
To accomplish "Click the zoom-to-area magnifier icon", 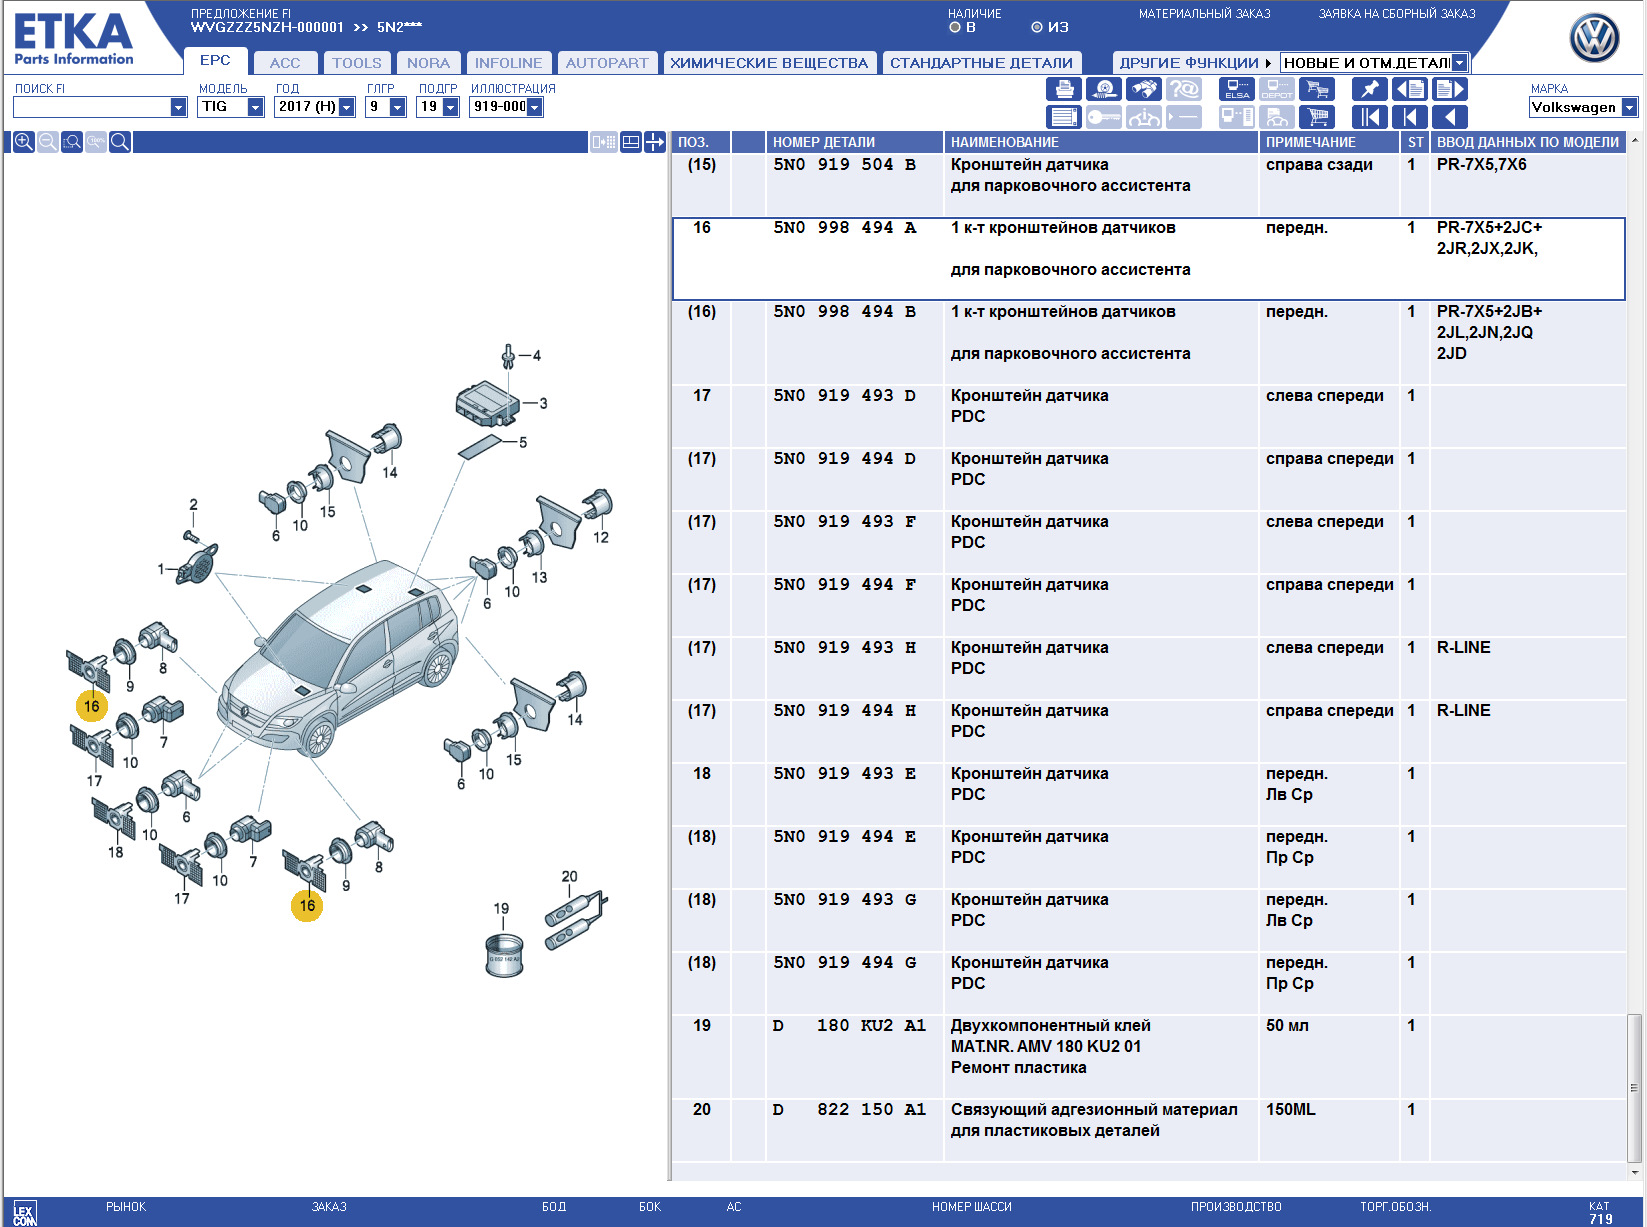I will (72, 142).
